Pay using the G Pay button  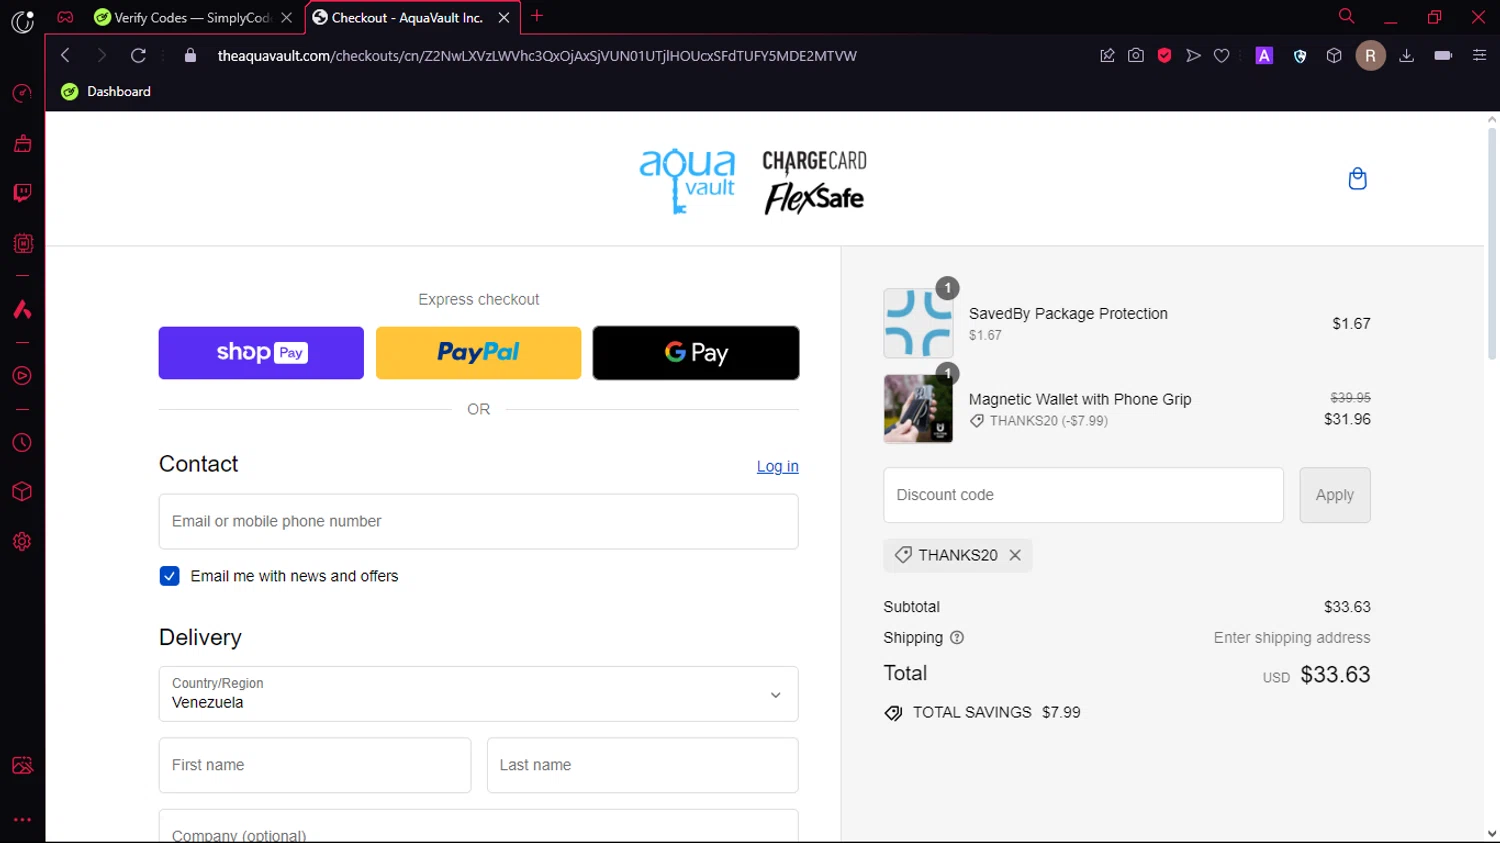(x=696, y=353)
